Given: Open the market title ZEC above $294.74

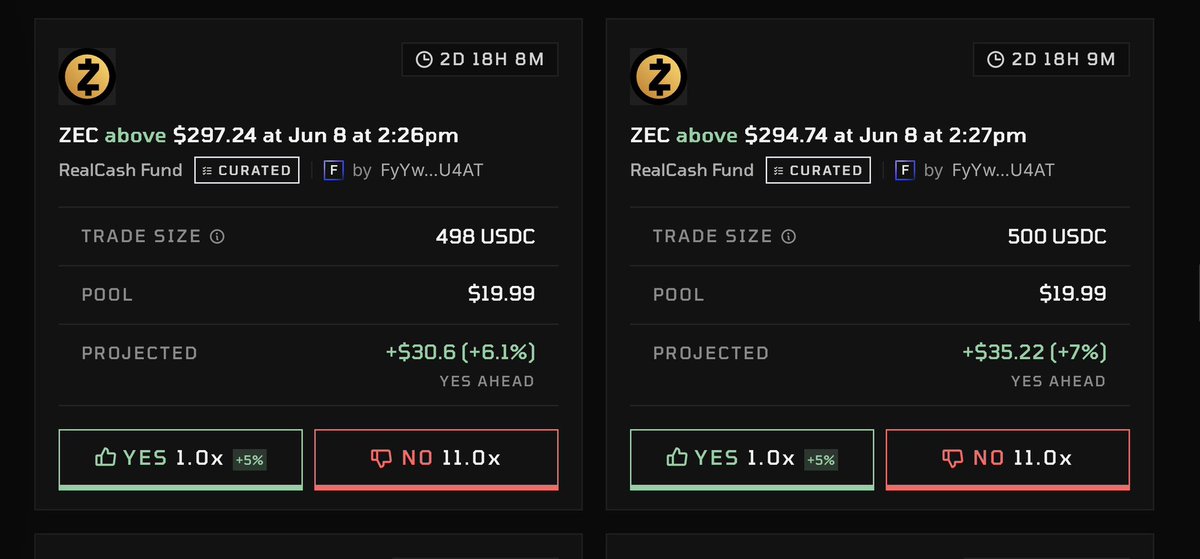Looking at the screenshot, I should click(x=829, y=135).
